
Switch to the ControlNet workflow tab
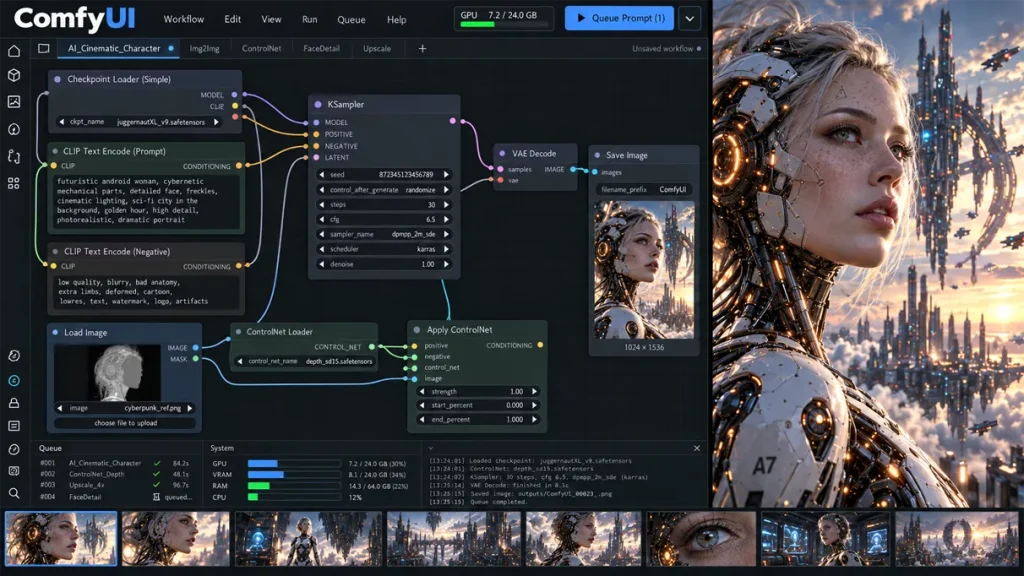(x=261, y=48)
